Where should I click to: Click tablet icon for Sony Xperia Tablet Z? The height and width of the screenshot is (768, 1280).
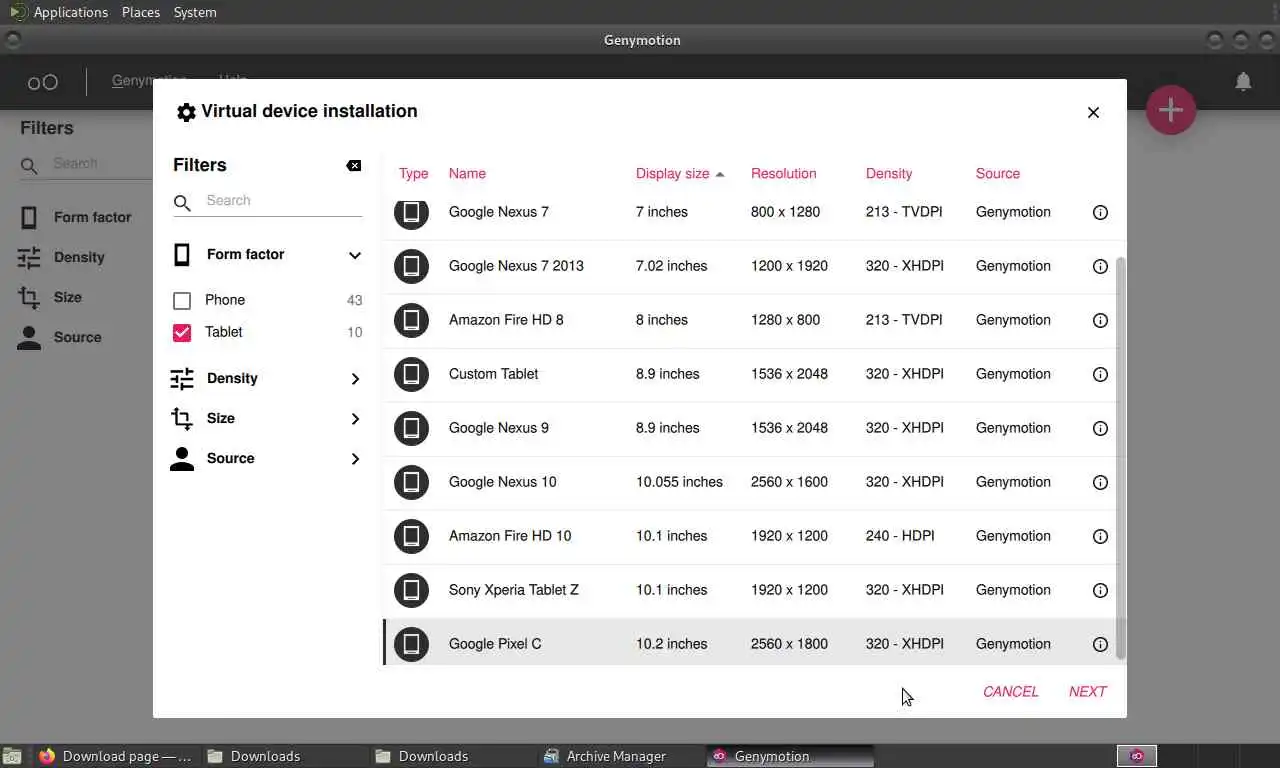pyautogui.click(x=411, y=590)
